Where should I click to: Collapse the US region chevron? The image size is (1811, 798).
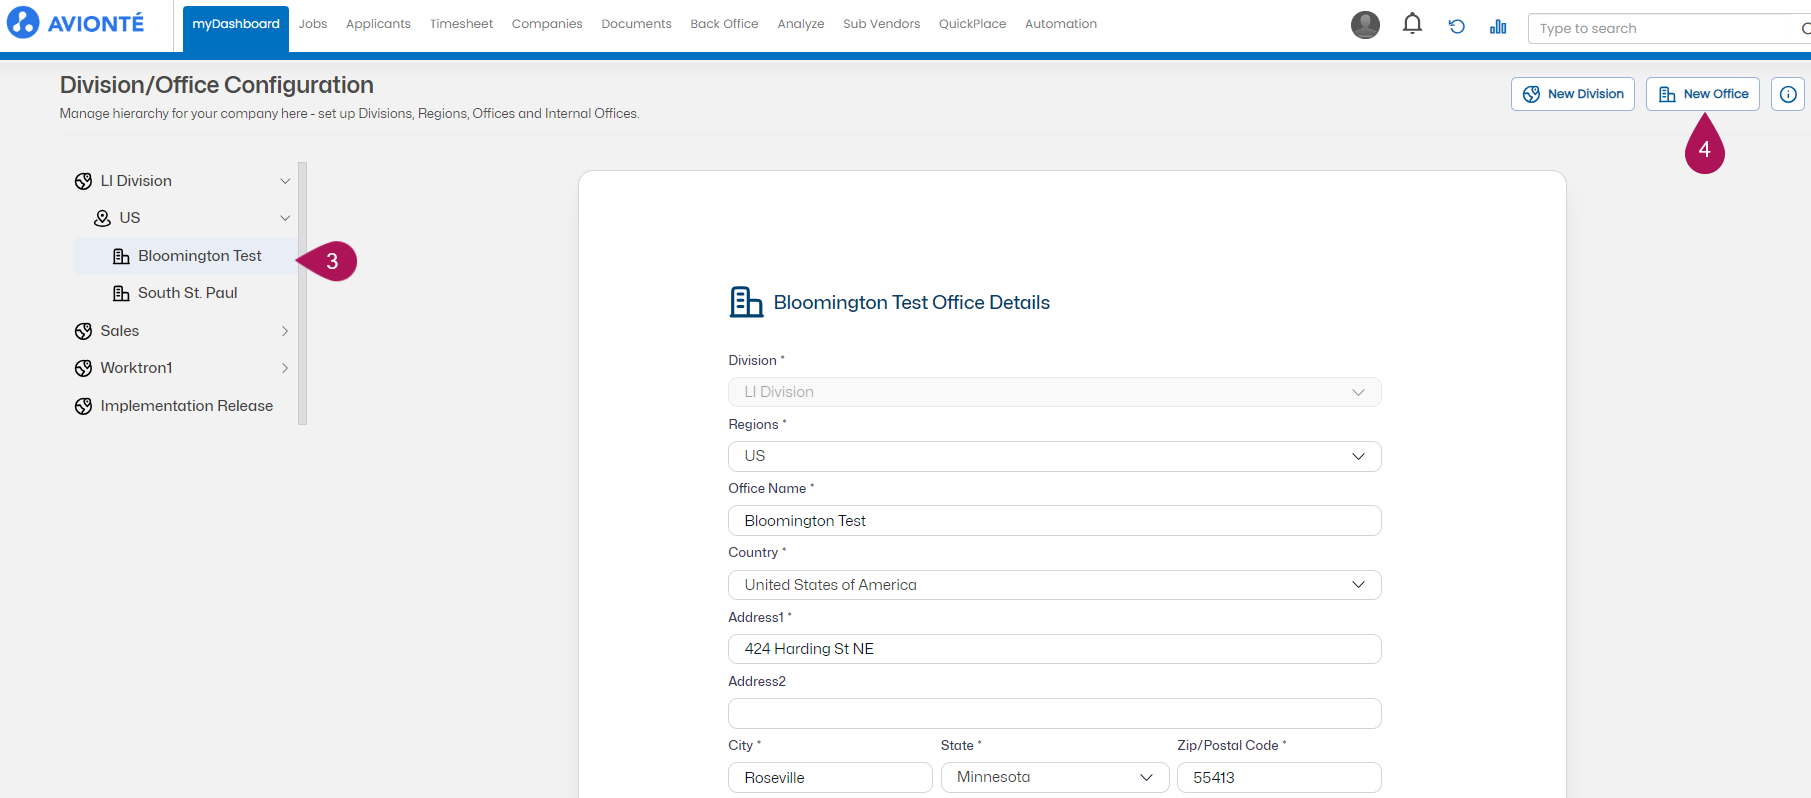(285, 218)
